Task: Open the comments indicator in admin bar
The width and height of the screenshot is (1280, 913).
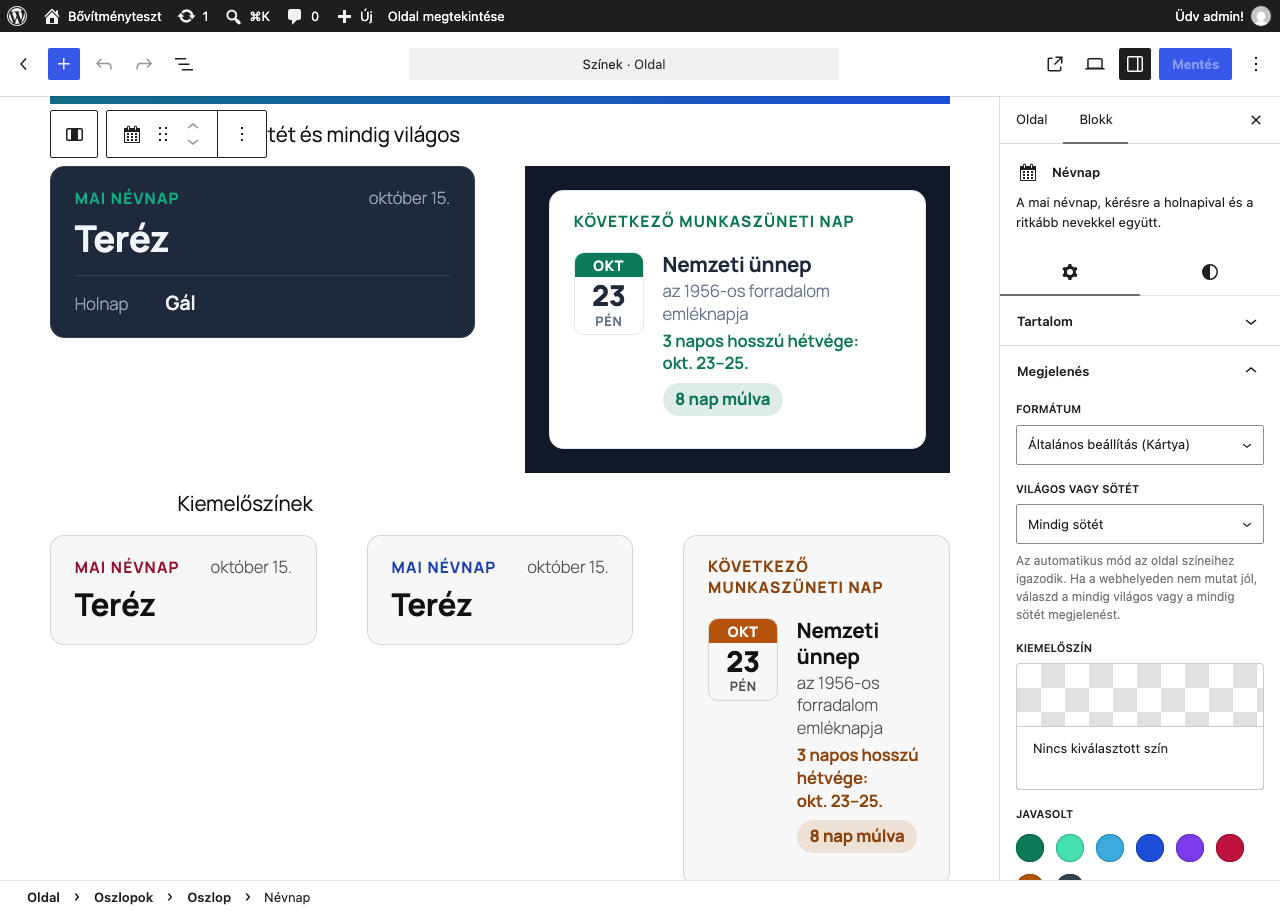Action: 303,16
